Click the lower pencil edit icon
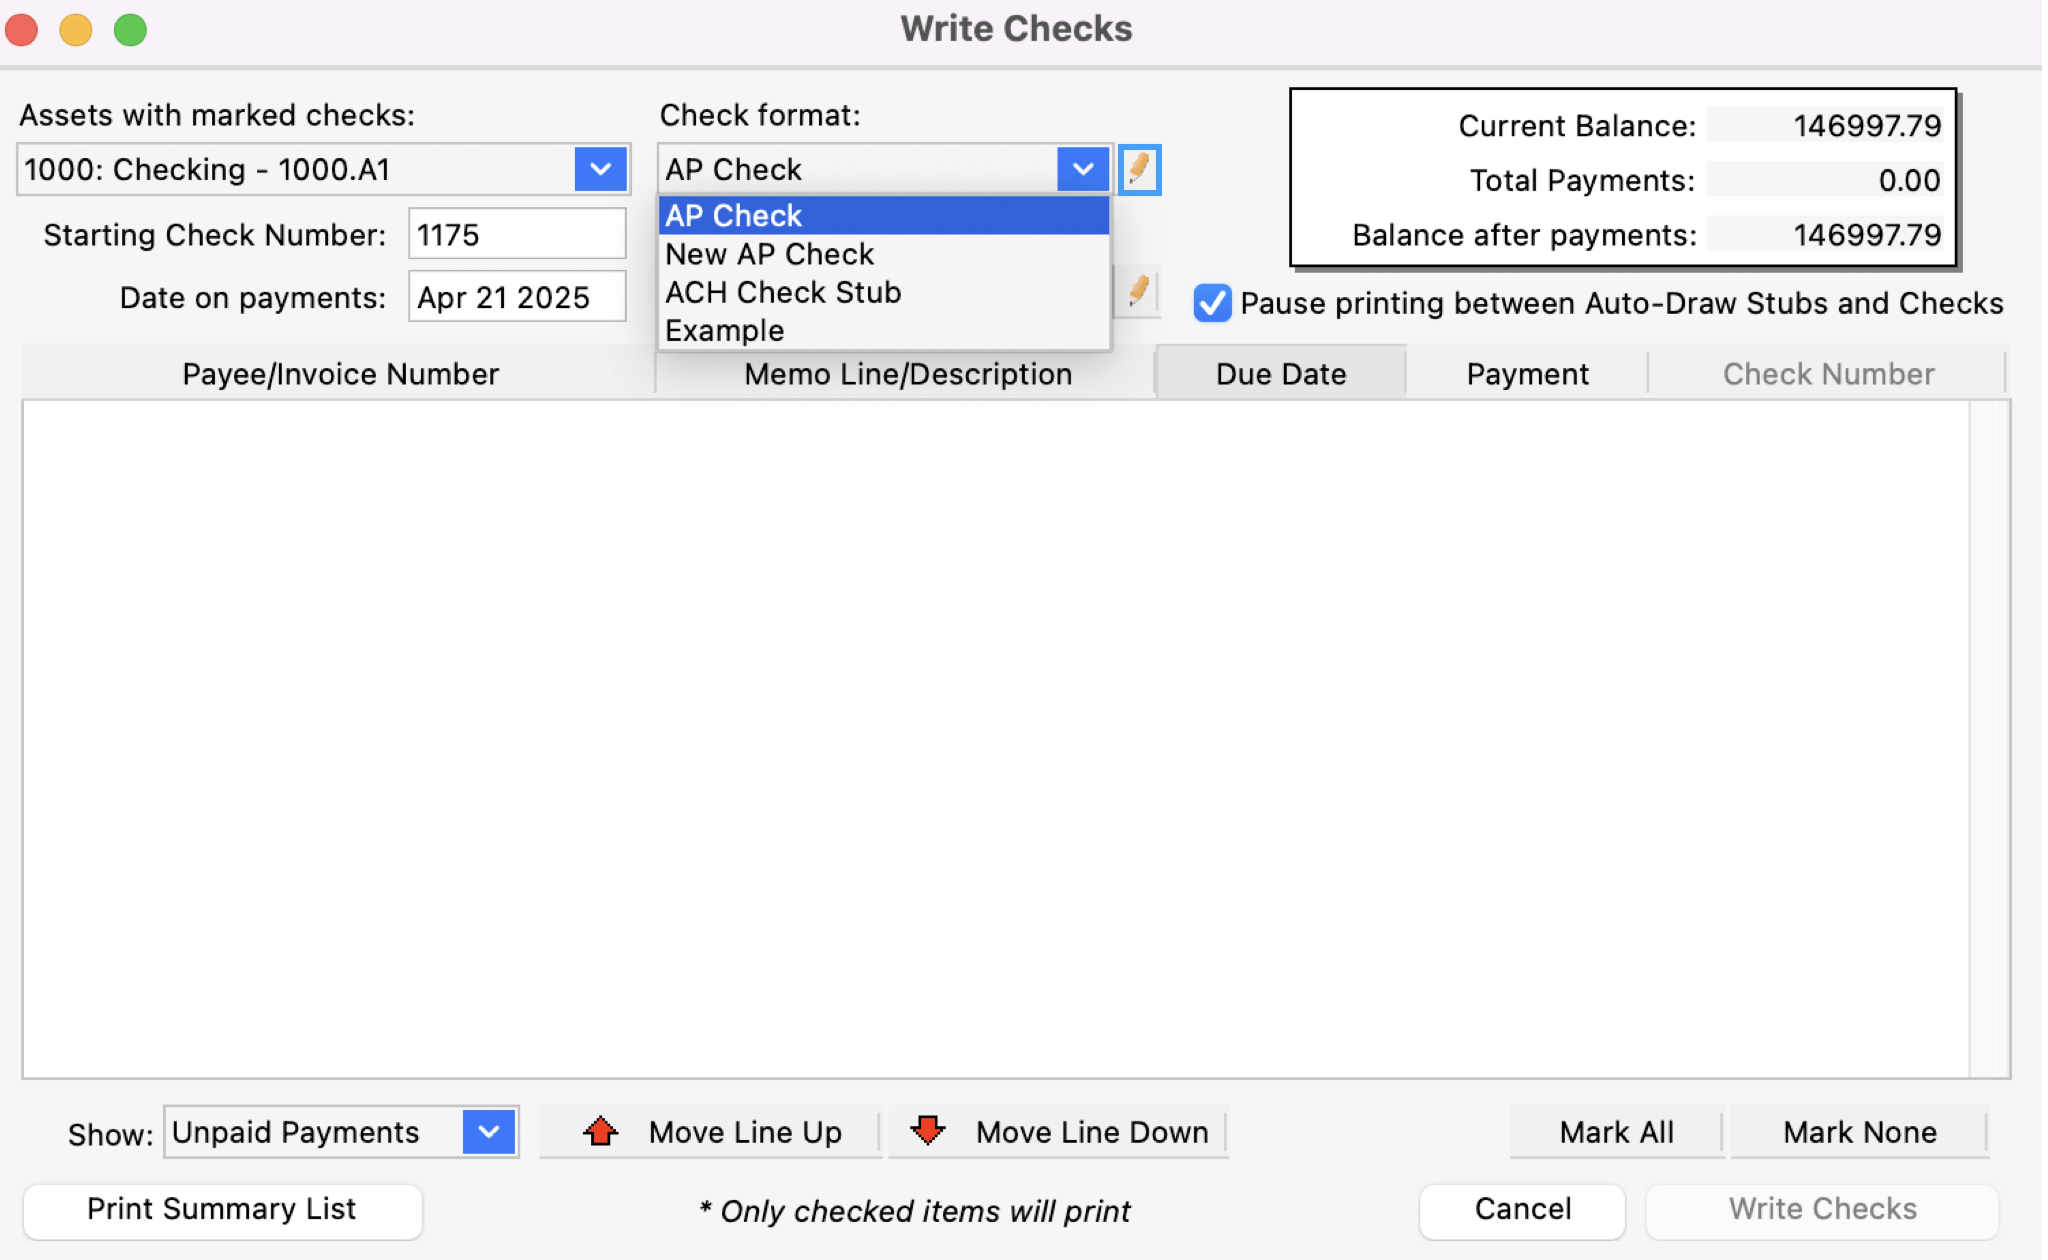Viewport: 2048px width, 1260px height. 1138,292
